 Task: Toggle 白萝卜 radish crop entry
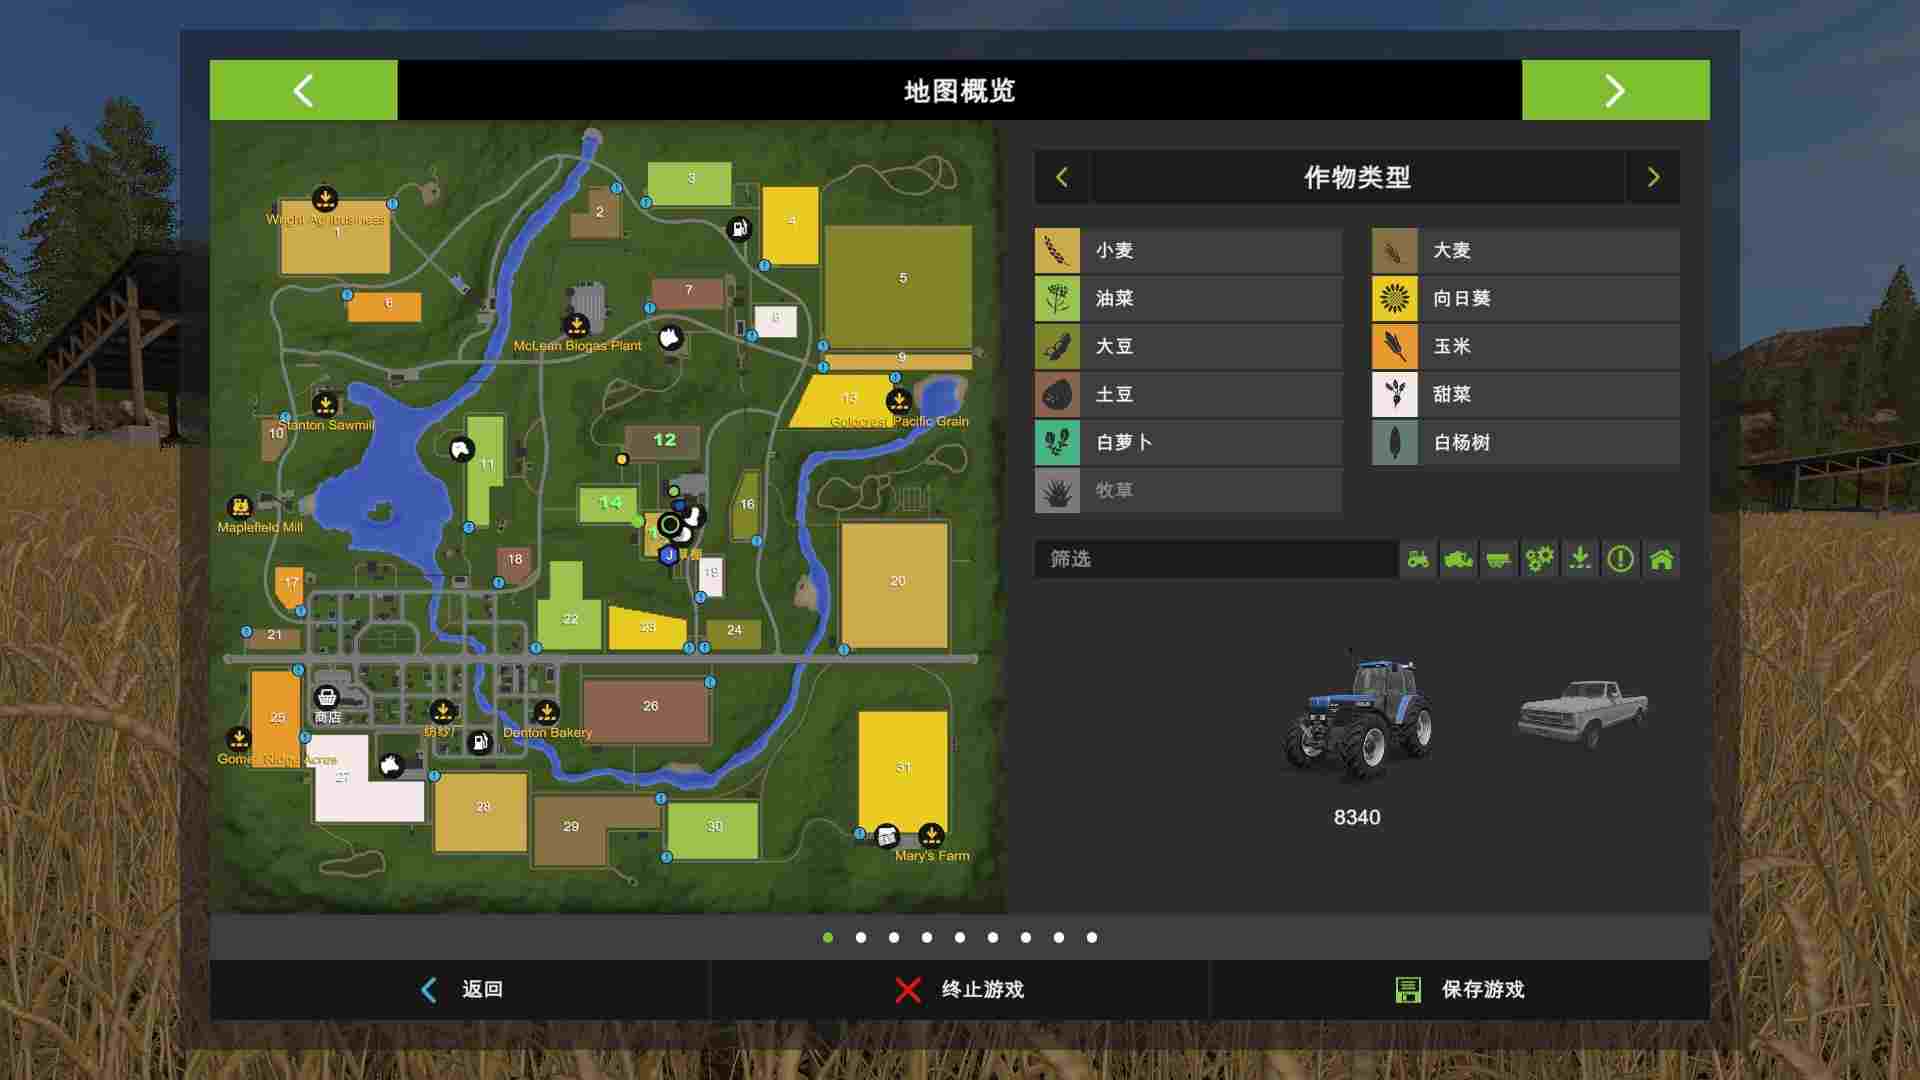pyautogui.click(x=1188, y=442)
